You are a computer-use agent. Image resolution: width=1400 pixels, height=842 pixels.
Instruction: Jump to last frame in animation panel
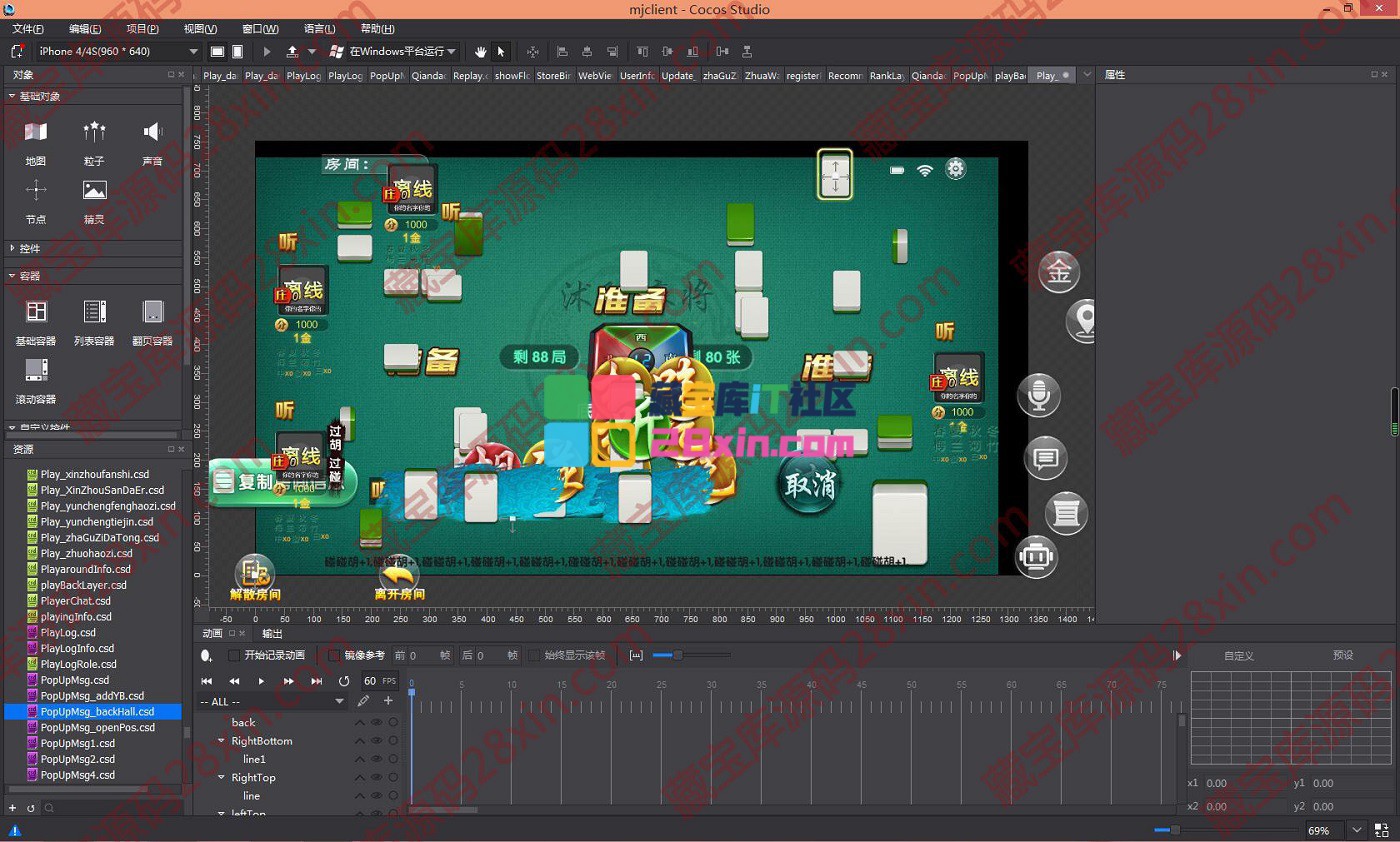coord(317,681)
